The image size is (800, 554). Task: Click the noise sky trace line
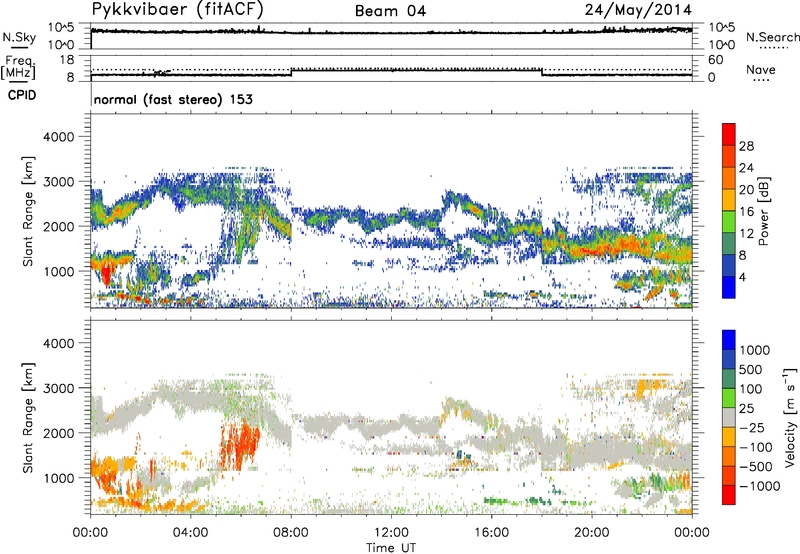pos(391,32)
